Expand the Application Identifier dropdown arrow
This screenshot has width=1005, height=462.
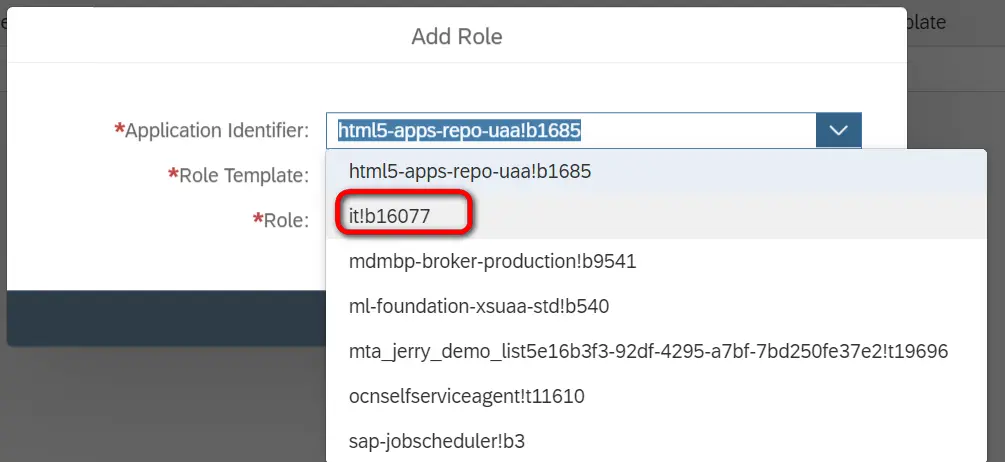[839, 130]
